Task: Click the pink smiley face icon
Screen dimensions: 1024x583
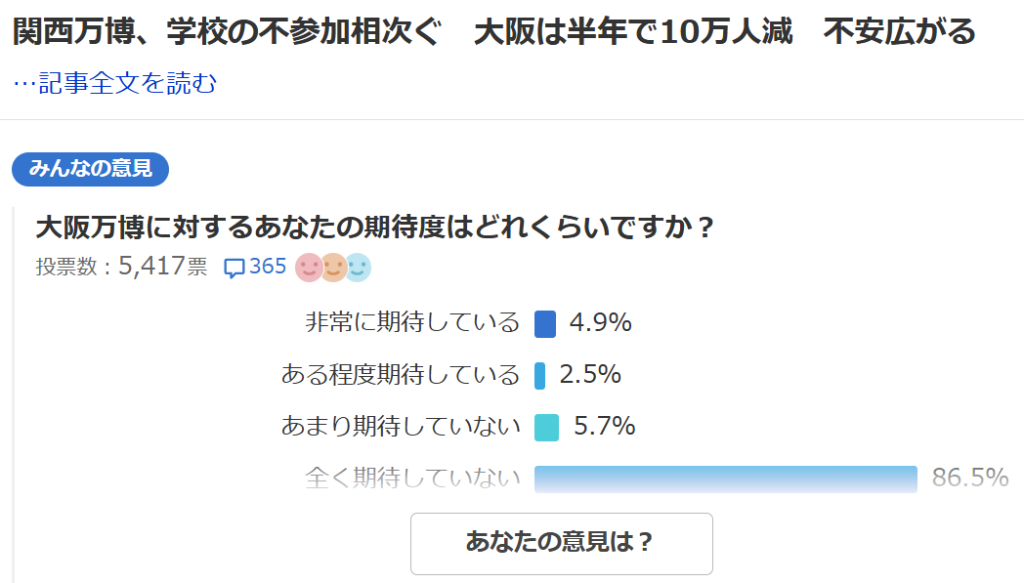Action: tap(308, 268)
